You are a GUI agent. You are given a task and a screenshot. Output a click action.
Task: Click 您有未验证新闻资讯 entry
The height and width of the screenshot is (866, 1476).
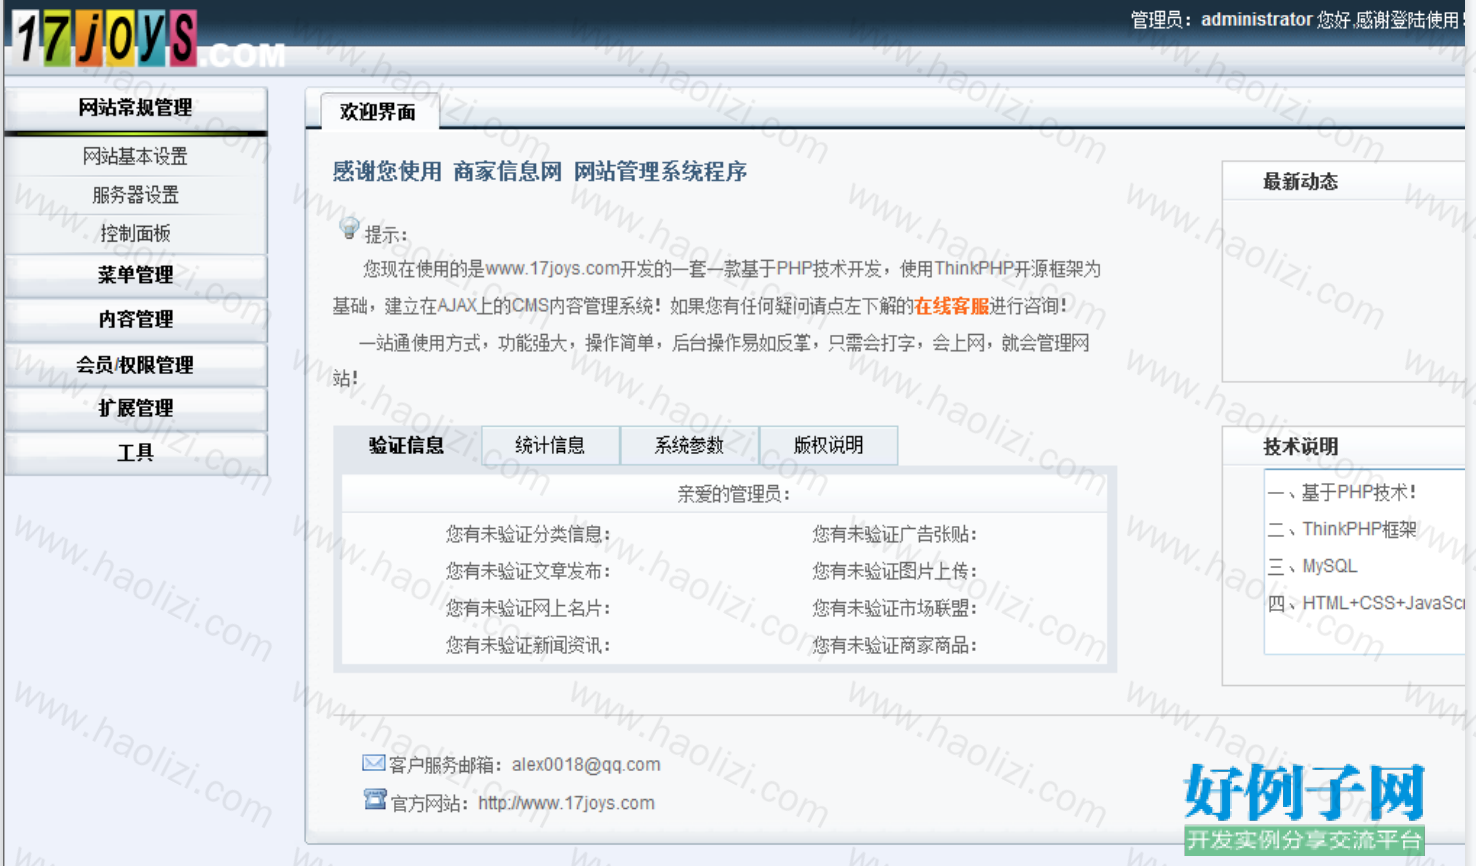[528, 645]
